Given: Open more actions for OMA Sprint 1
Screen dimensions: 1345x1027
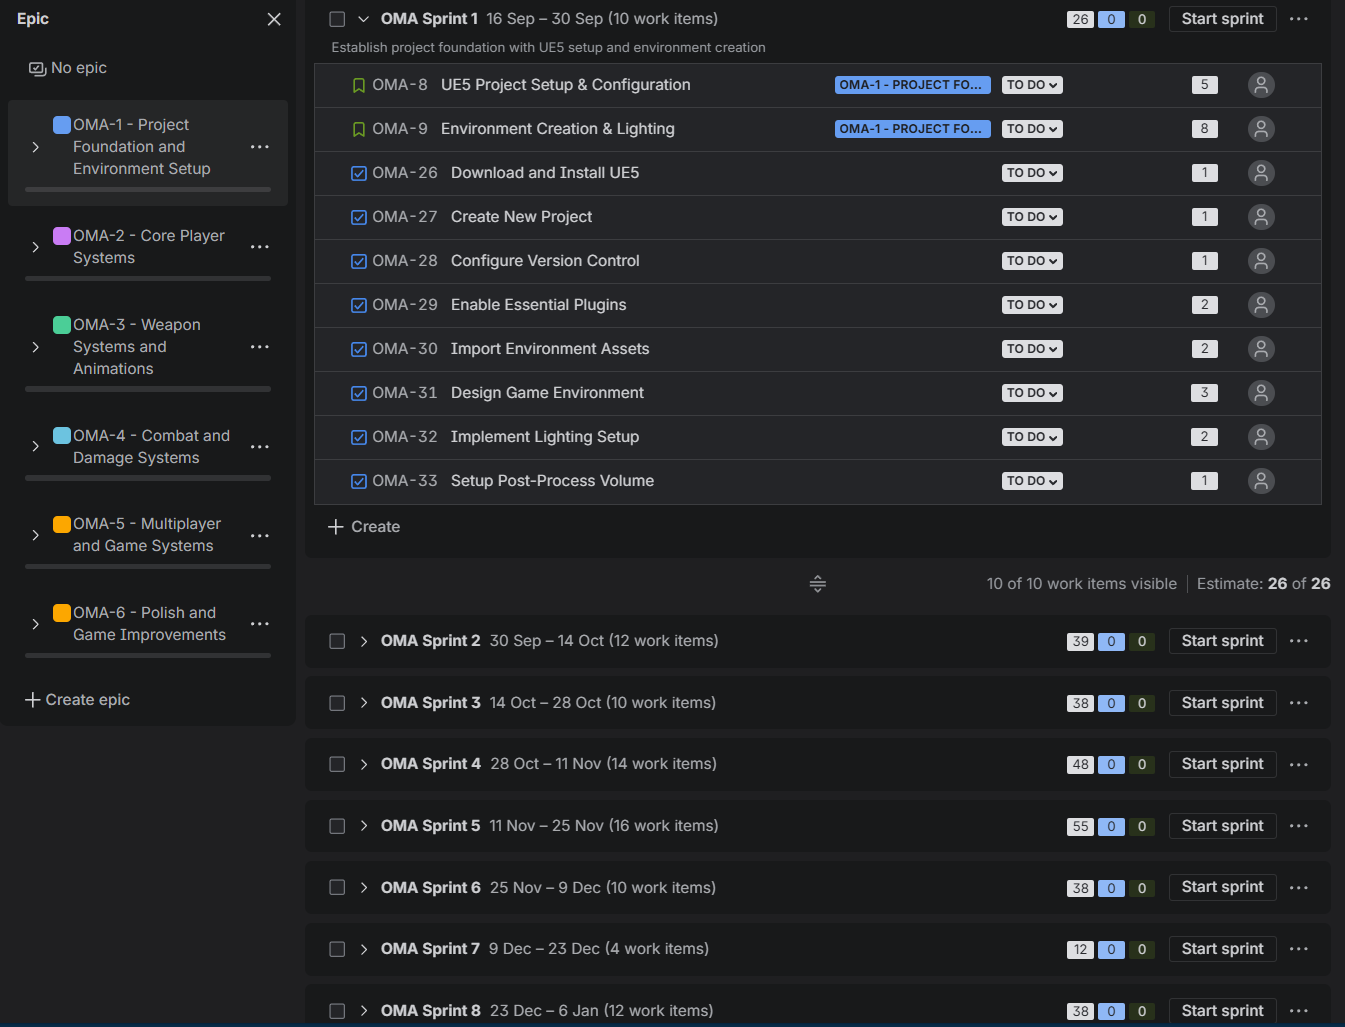Looking at the screenshot, I should [x=1298, y=19].
